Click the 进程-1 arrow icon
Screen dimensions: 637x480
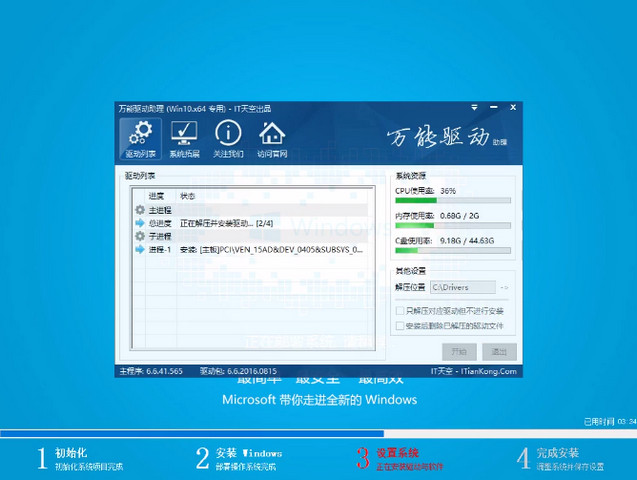140,249
